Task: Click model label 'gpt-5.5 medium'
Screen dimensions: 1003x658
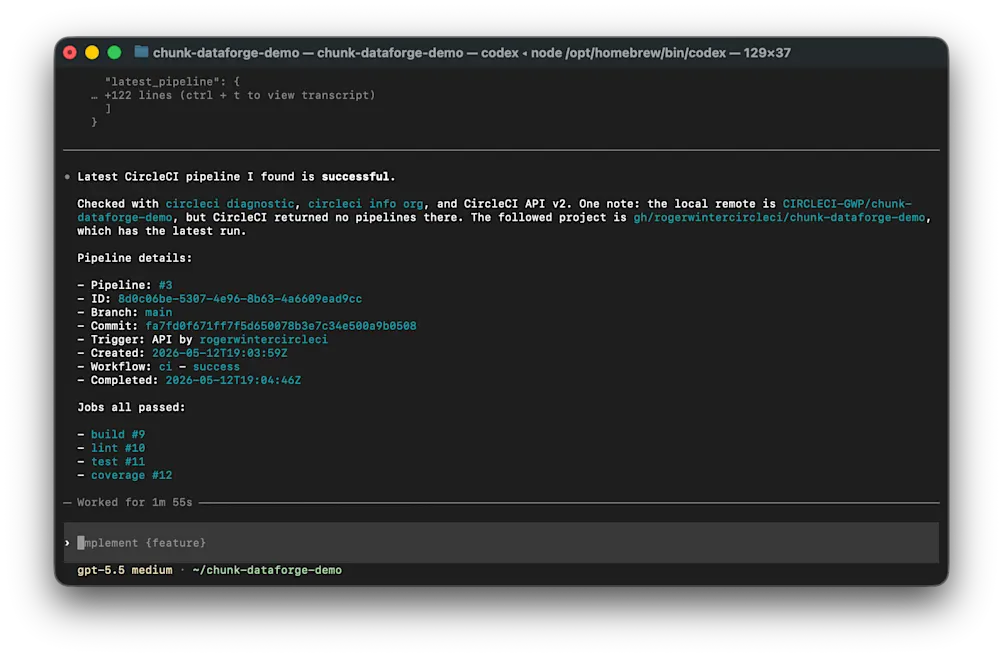Action: coord(125,570)
